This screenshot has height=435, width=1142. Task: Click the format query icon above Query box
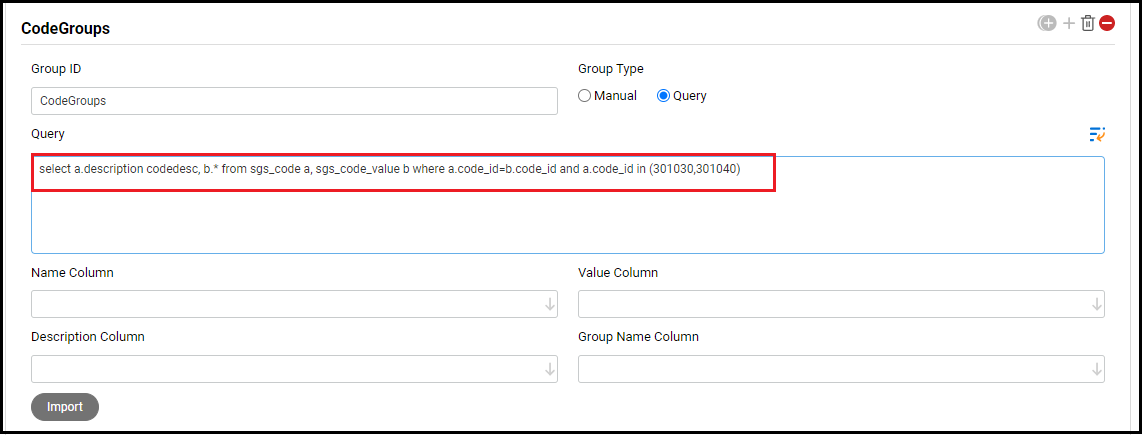[x=1097, y=135]
